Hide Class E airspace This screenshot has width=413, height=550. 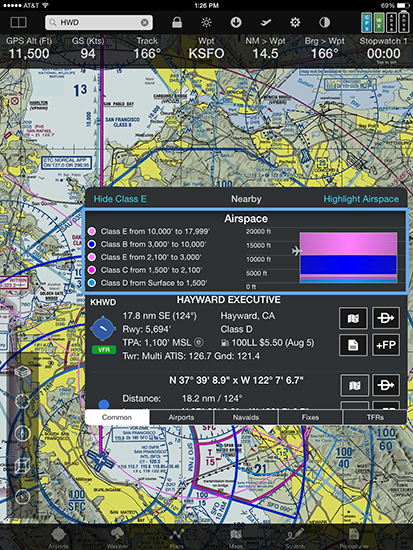click(x=120, y=199)
